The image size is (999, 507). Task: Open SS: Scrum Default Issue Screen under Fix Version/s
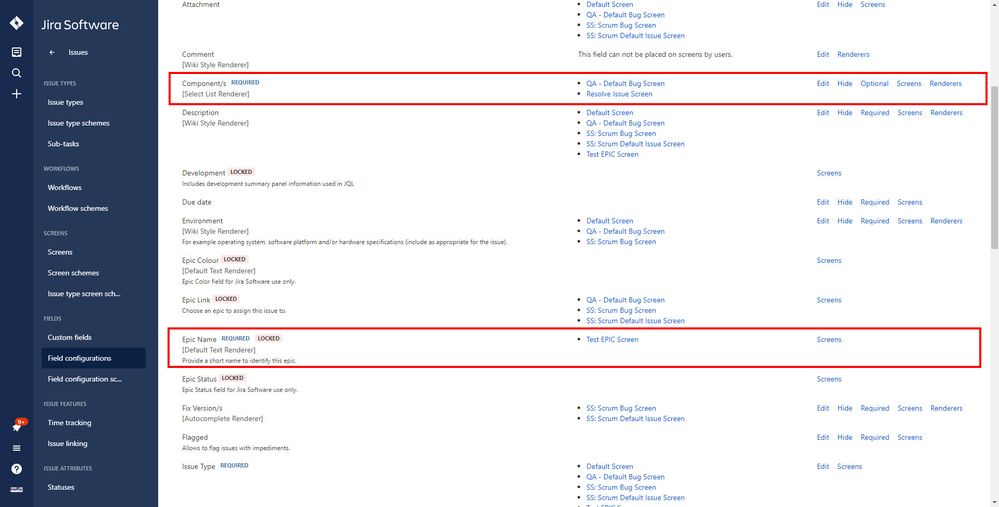coord(636,419)
